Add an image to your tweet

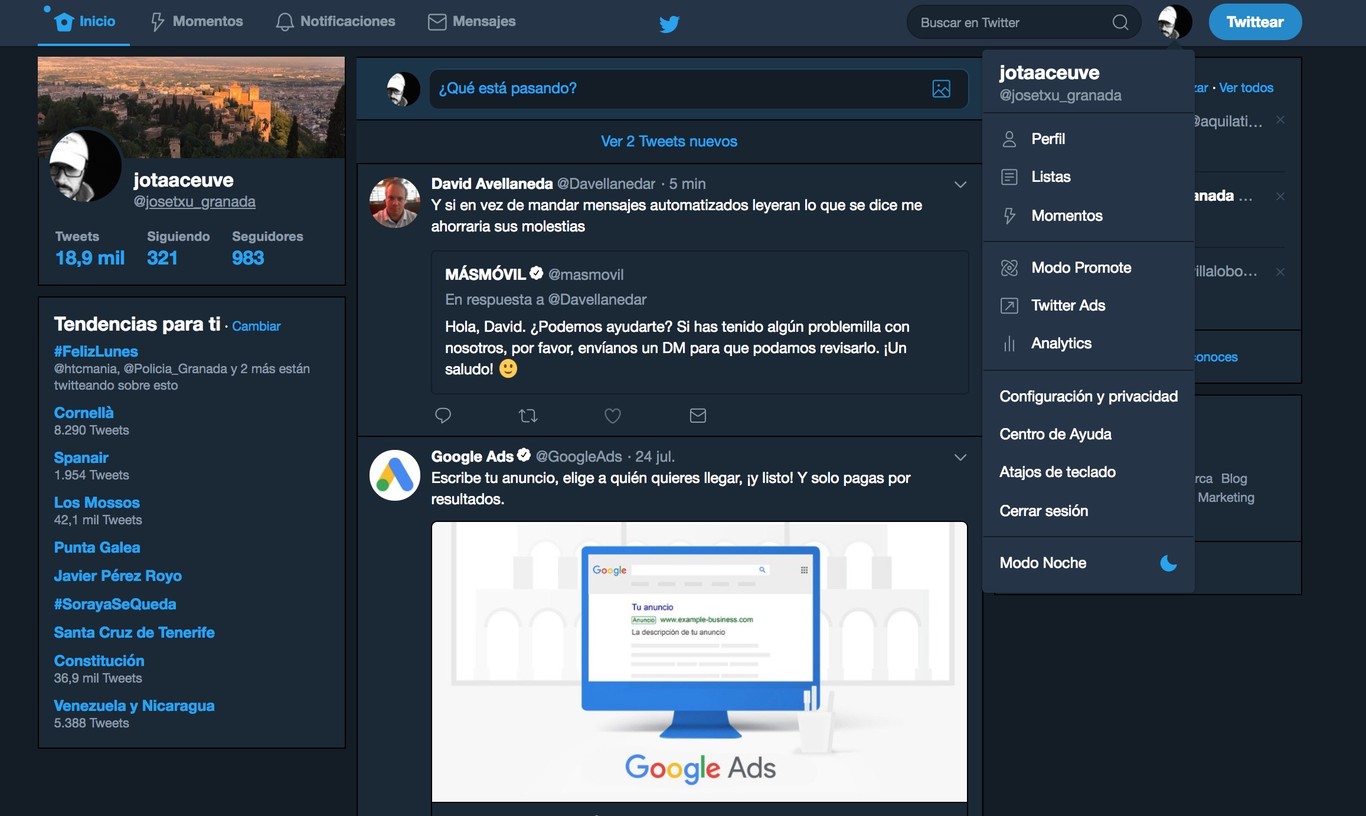pos(940,88)
